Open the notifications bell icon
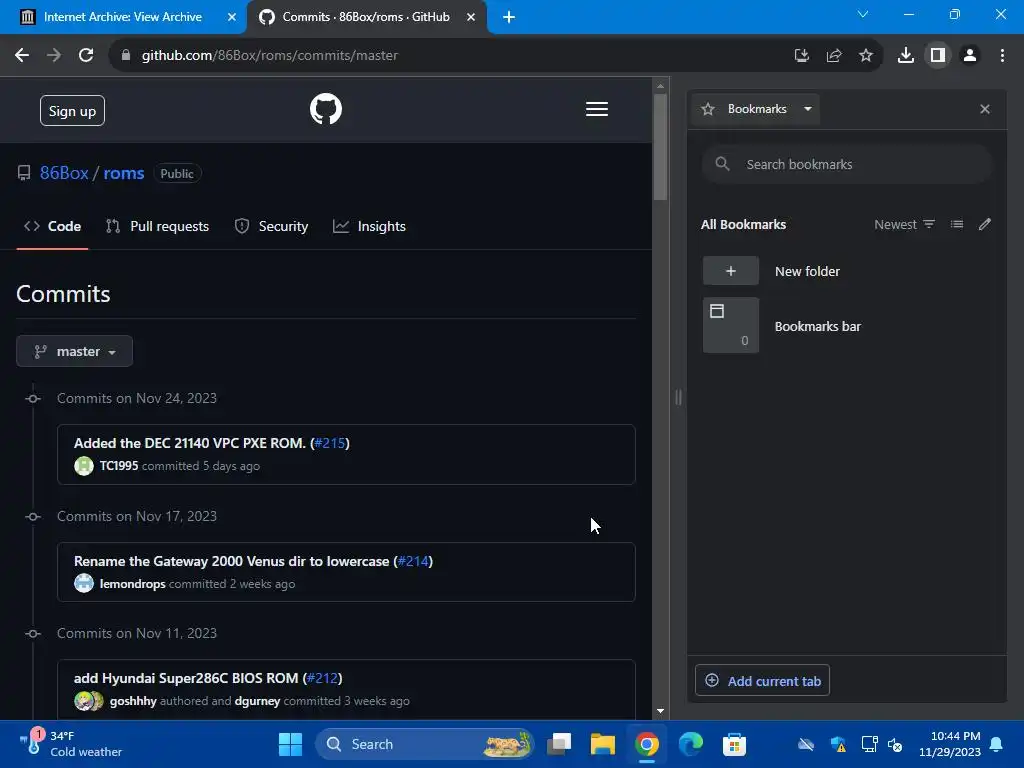The height and width of the screenshot is (768, 1024). [x=997, y=744]
